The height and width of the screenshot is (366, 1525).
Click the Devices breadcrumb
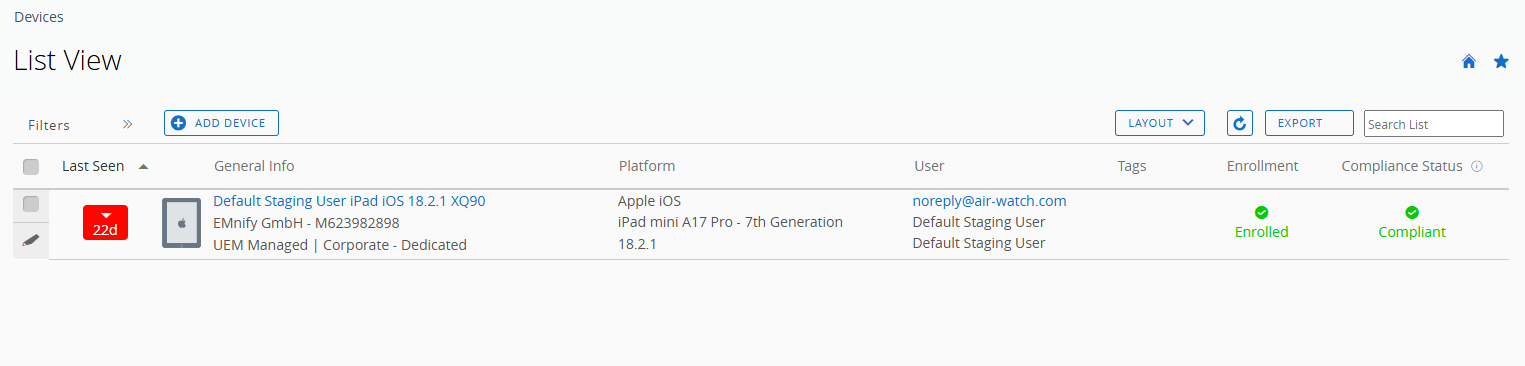click(x=39, y=17)
